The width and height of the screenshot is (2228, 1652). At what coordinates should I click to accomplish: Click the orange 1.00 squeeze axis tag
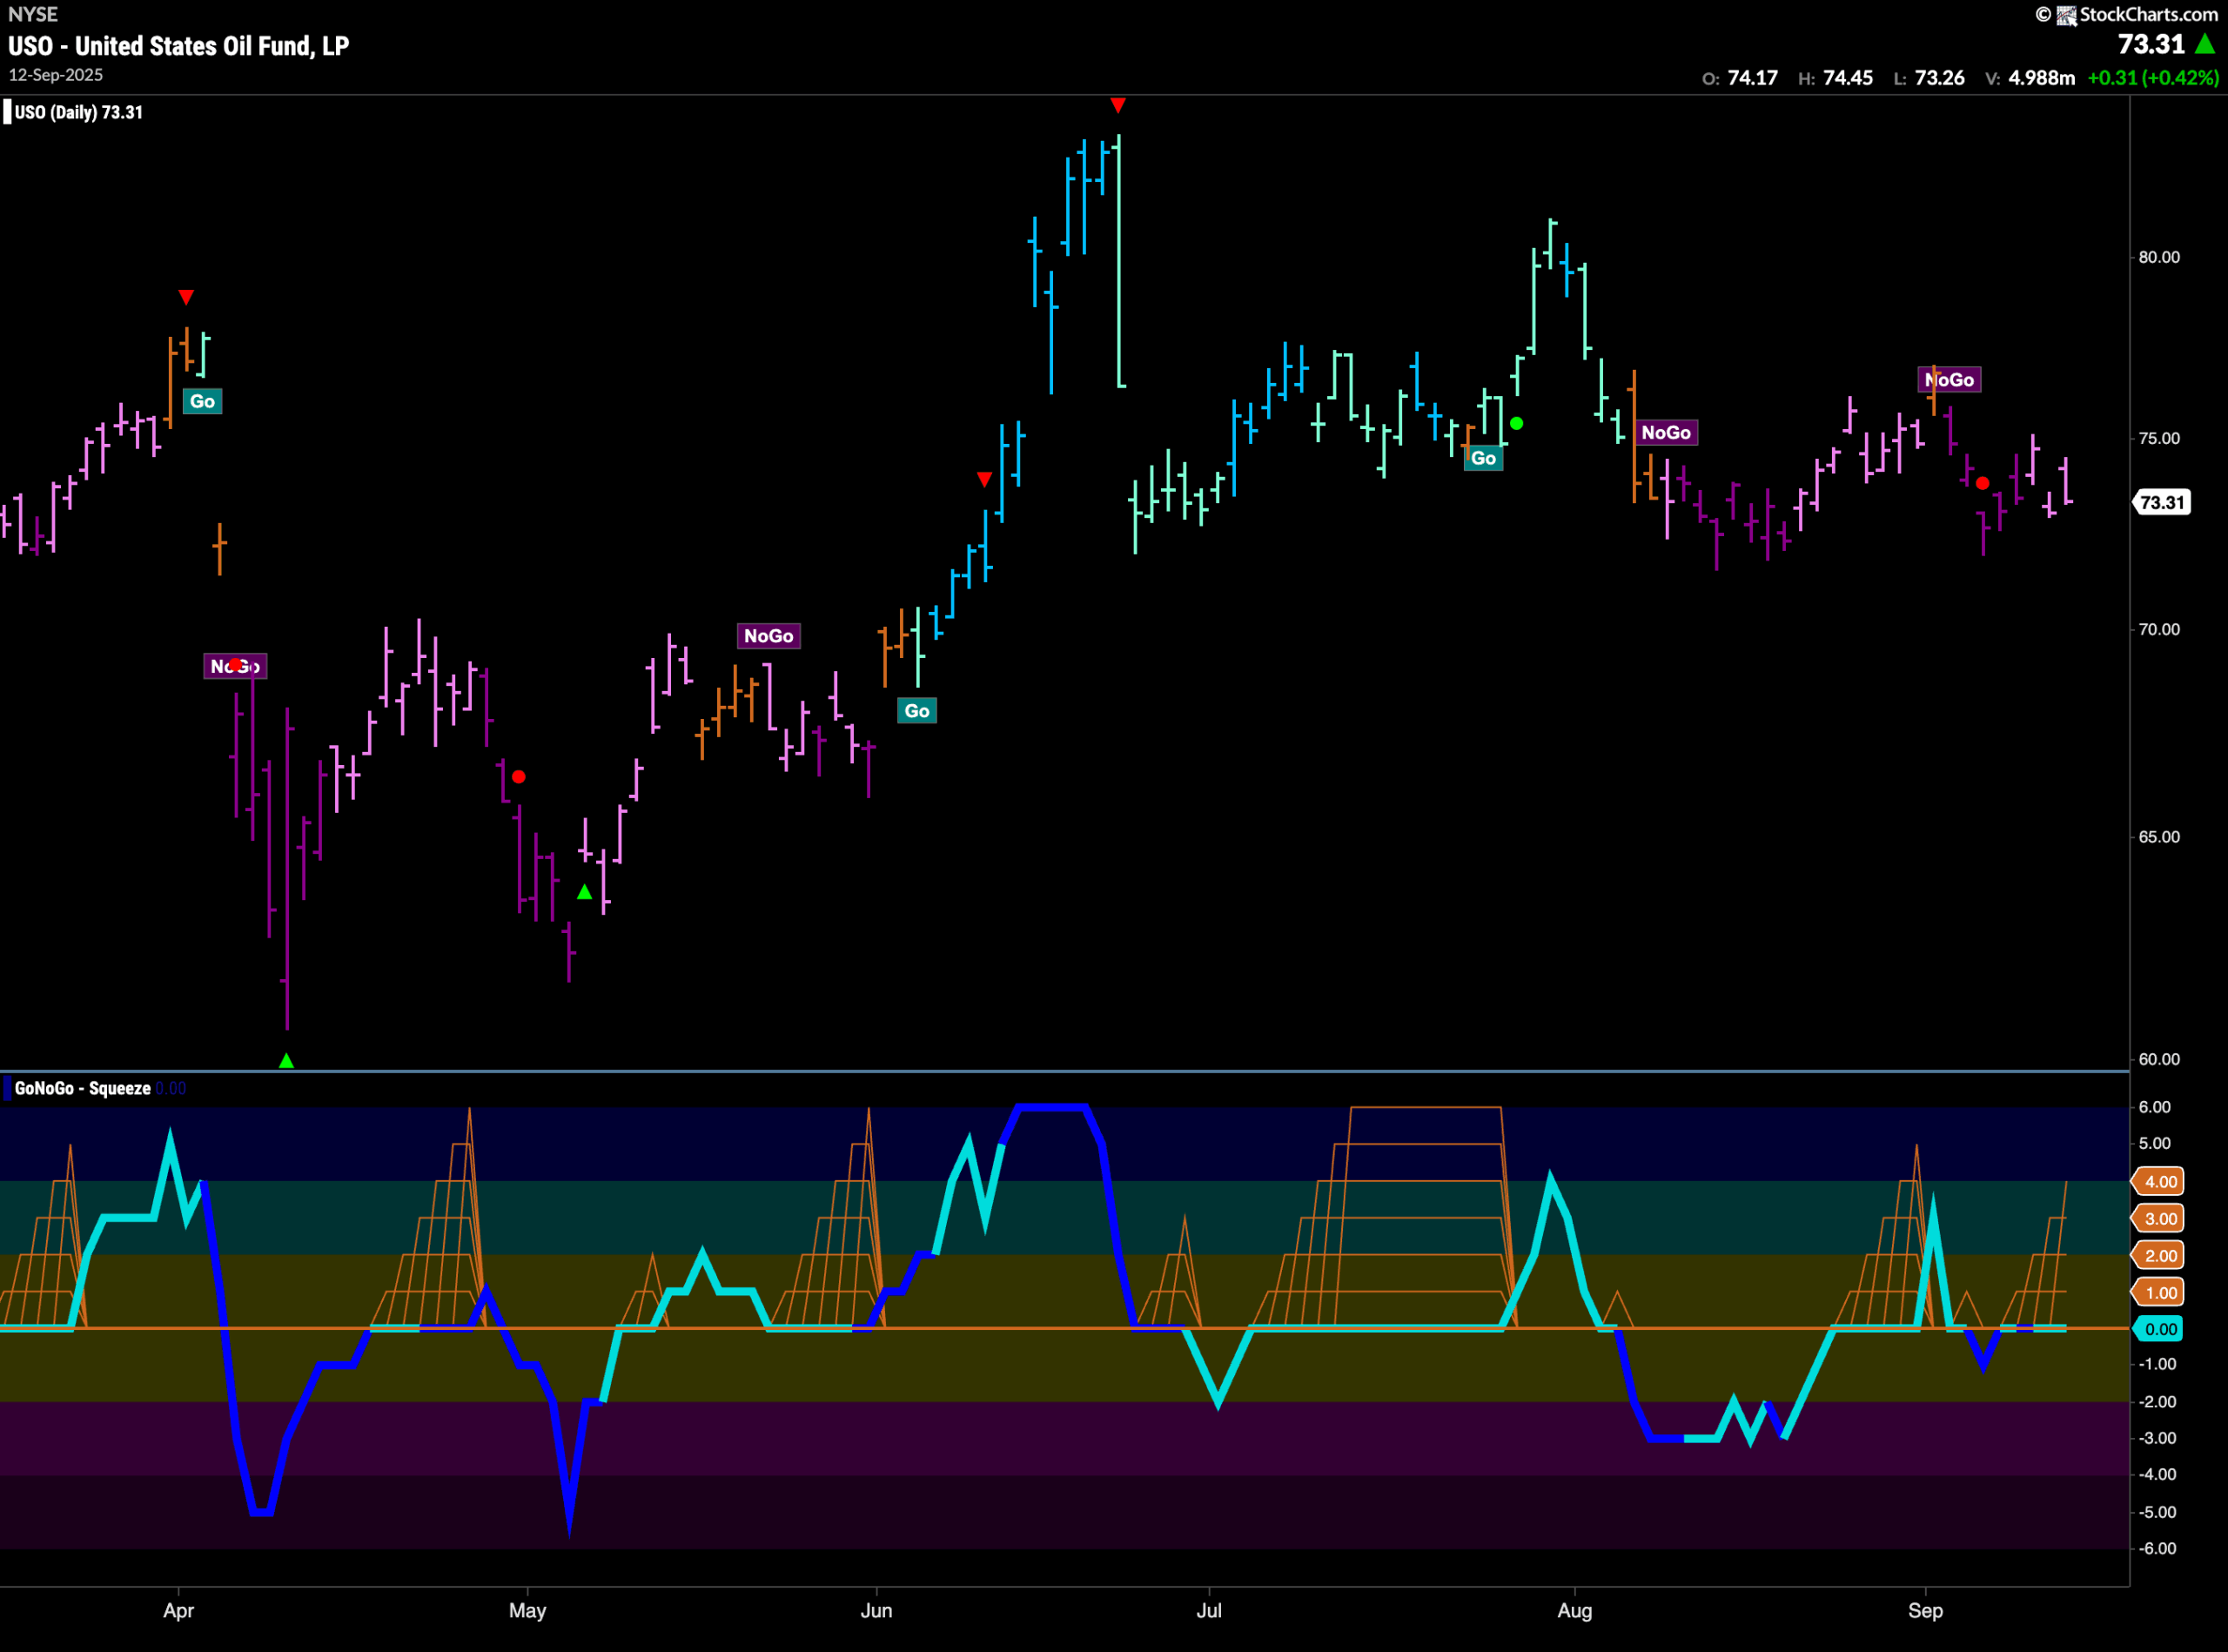pos(2160,1292)
